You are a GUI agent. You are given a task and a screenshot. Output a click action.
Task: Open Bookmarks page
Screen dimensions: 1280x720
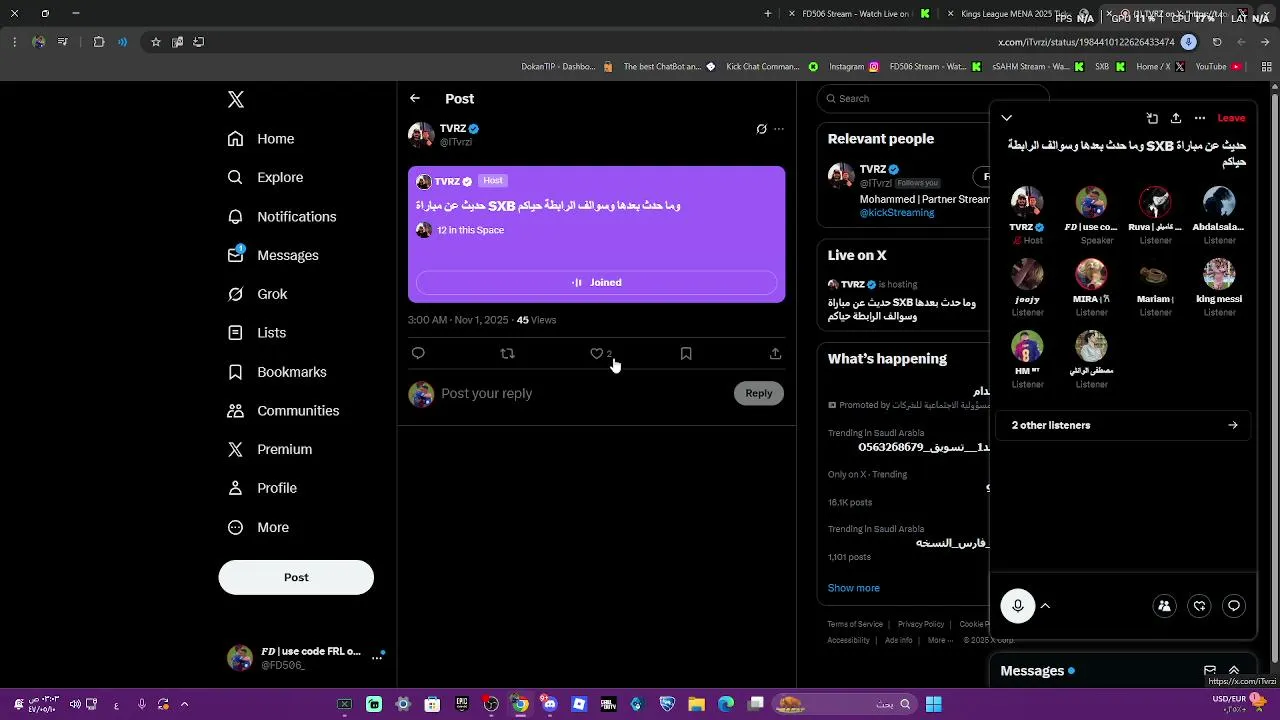tap(277, 372)
